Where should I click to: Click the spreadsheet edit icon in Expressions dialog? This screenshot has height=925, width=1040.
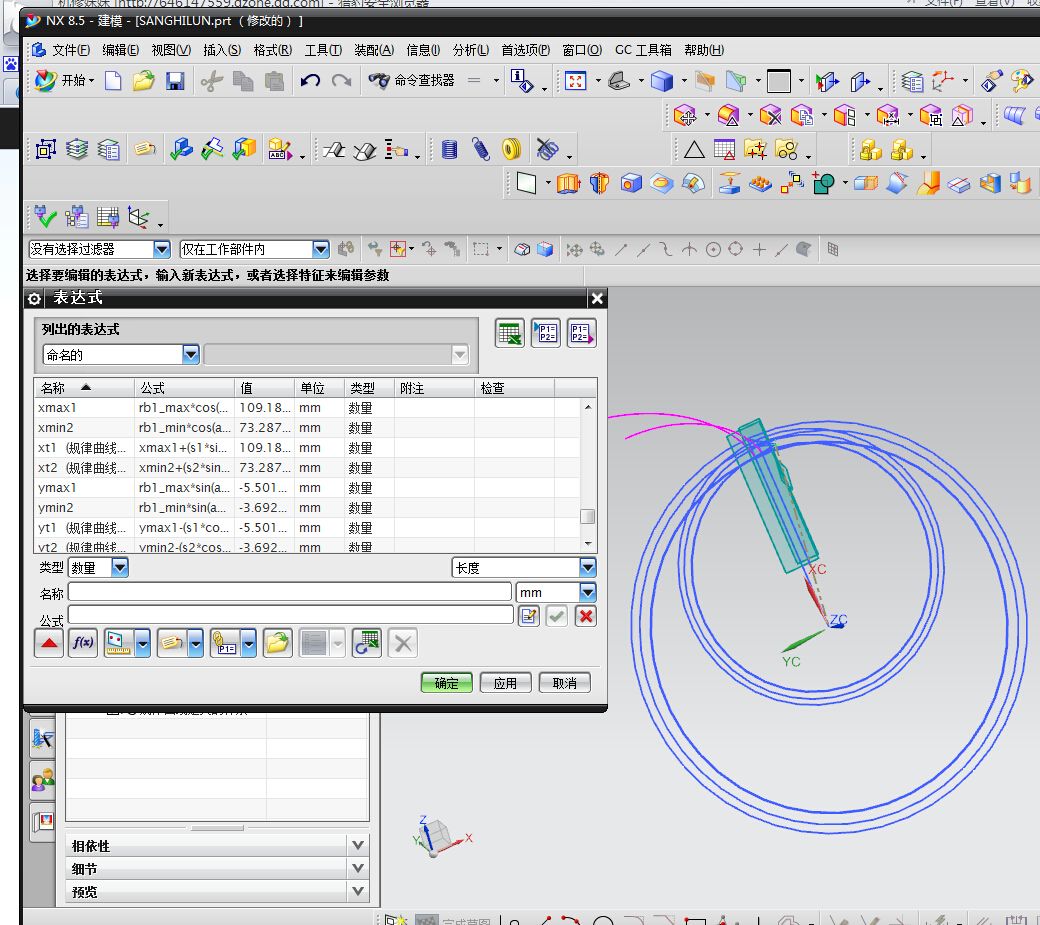pos(509,333)
